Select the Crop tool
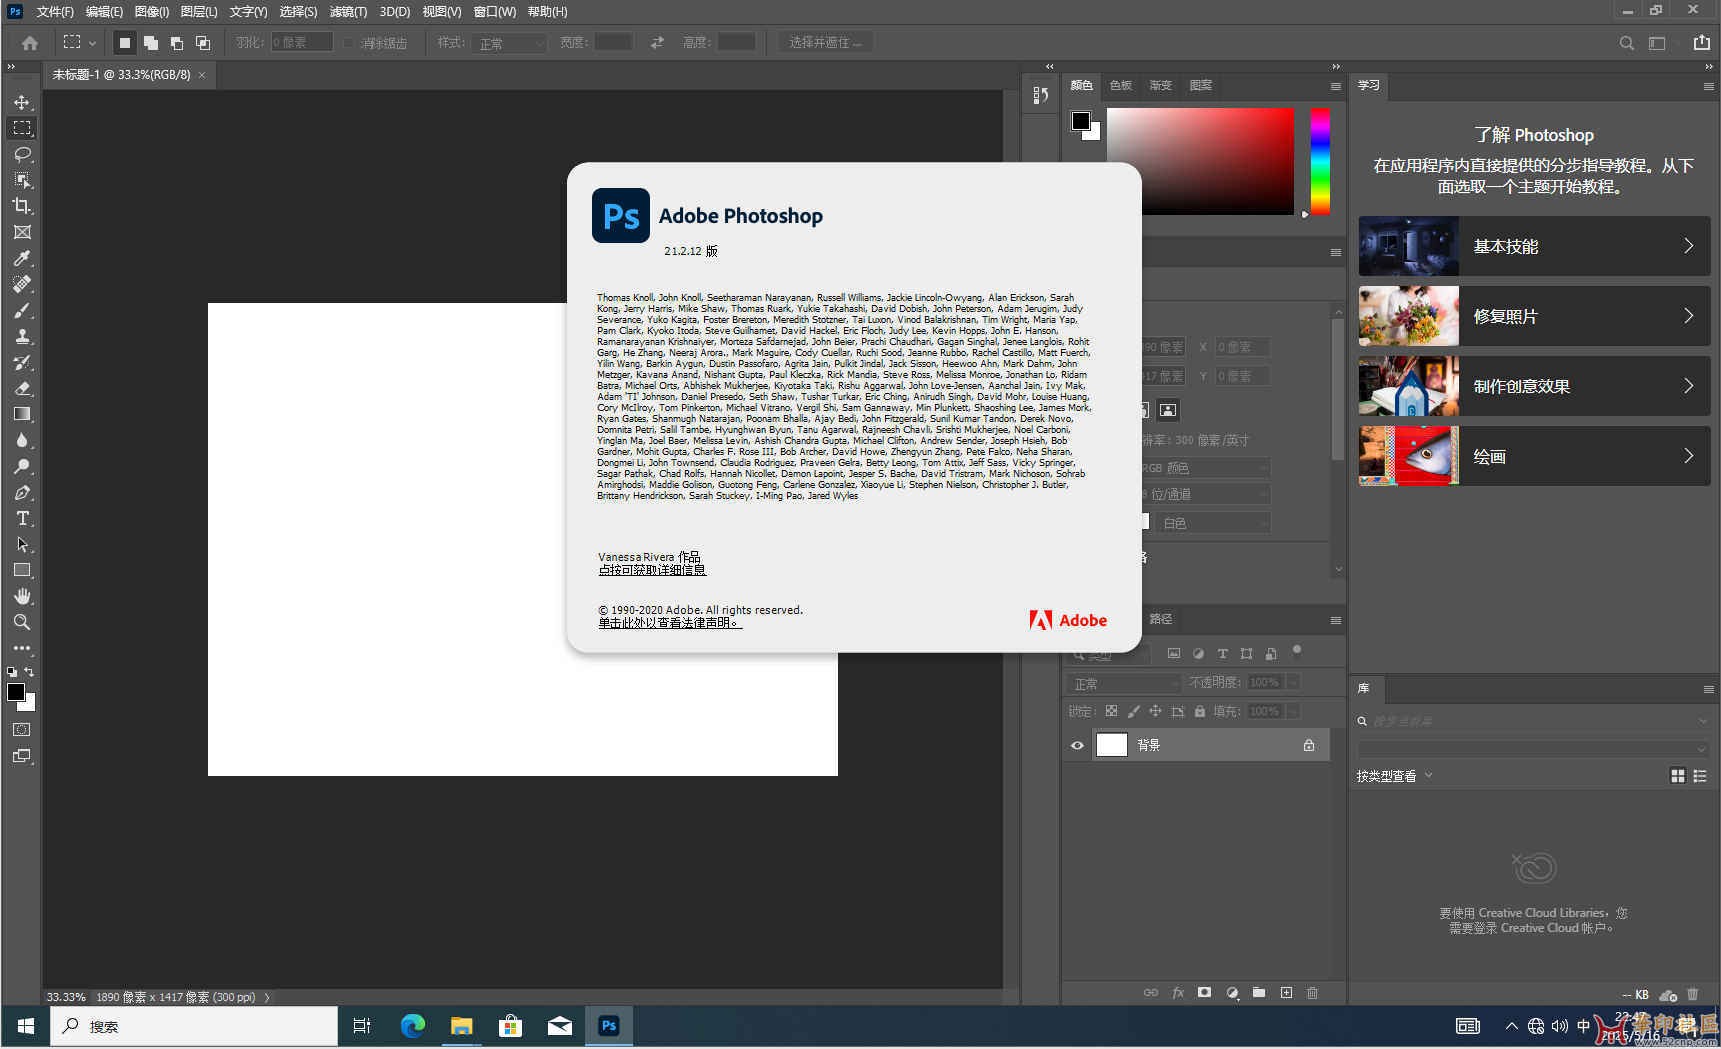 (22, 206)
